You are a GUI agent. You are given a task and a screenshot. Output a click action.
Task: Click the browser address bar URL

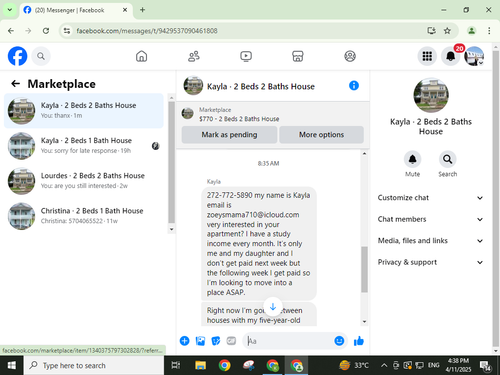coord(147,31)
